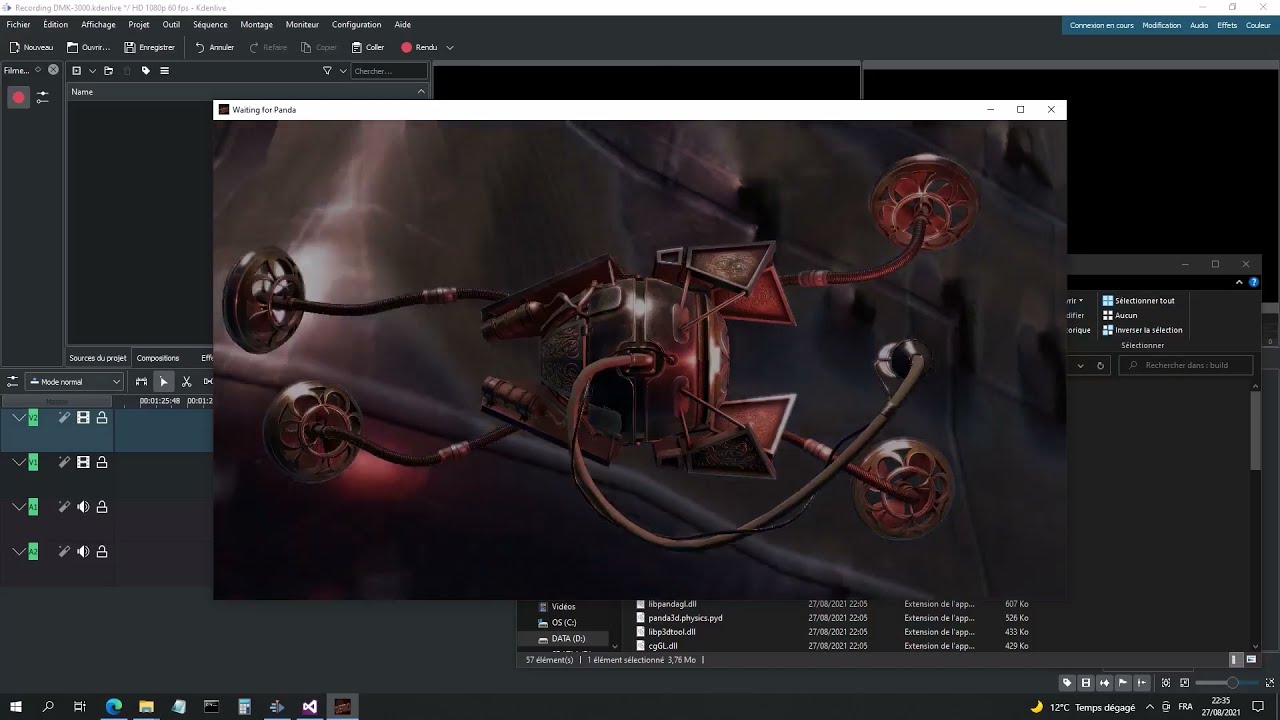This screenshot has height=720, width=1280.
Task: Expand the filter options dropdown arrow
Action: coord(343,71)
